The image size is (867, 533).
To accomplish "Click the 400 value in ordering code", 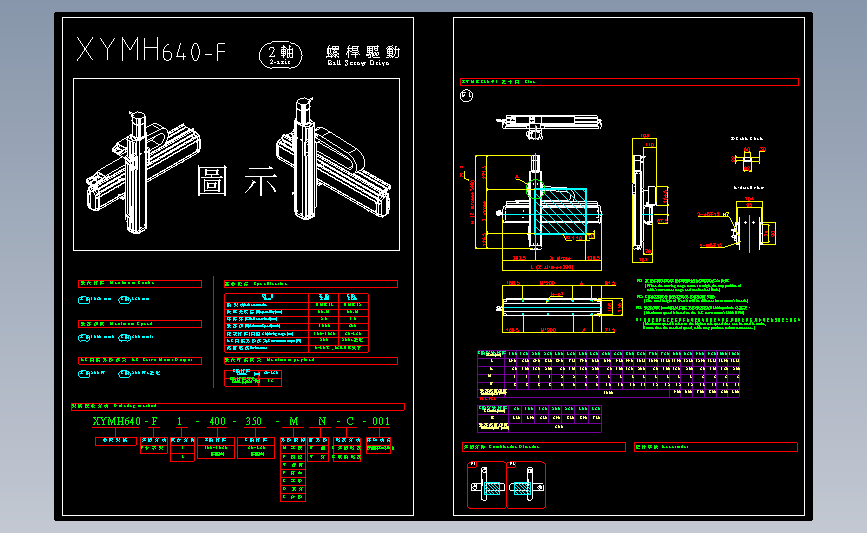I will click(x=217, y=421).
